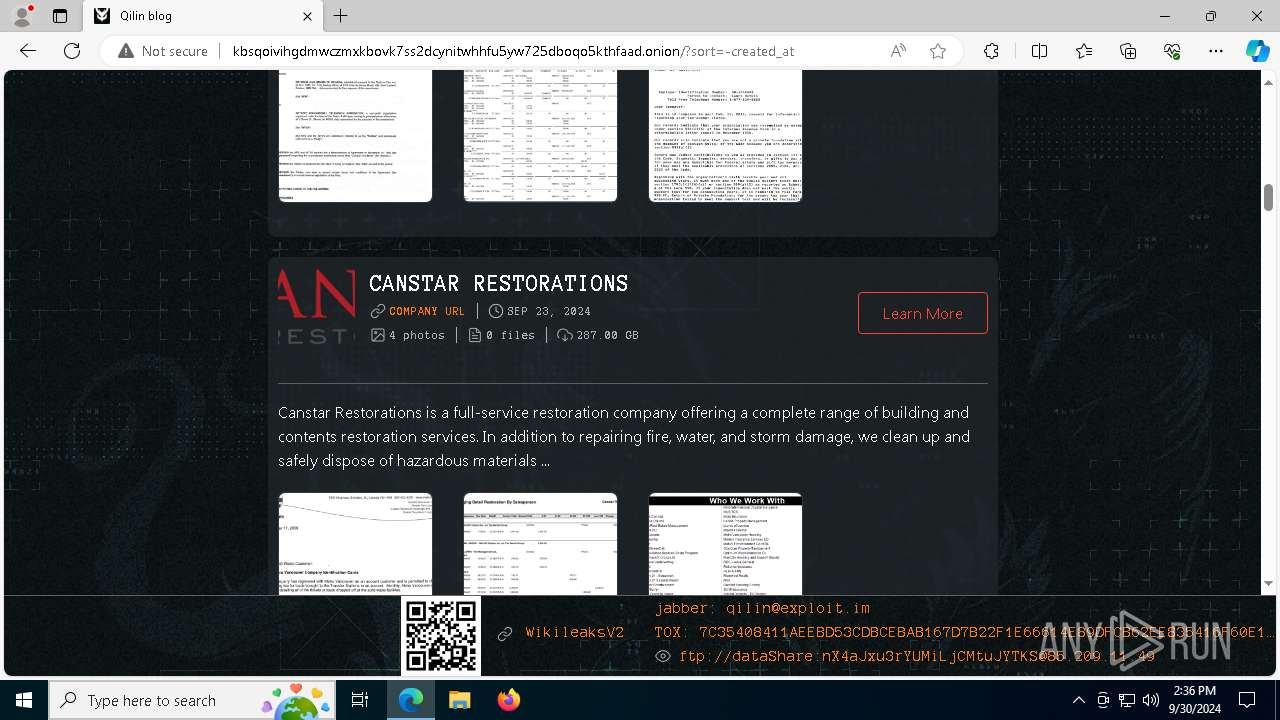The width and height of the screenshot is (1280, 720).
Task: Add page to favorites star
Action: [x=938, y=51]
